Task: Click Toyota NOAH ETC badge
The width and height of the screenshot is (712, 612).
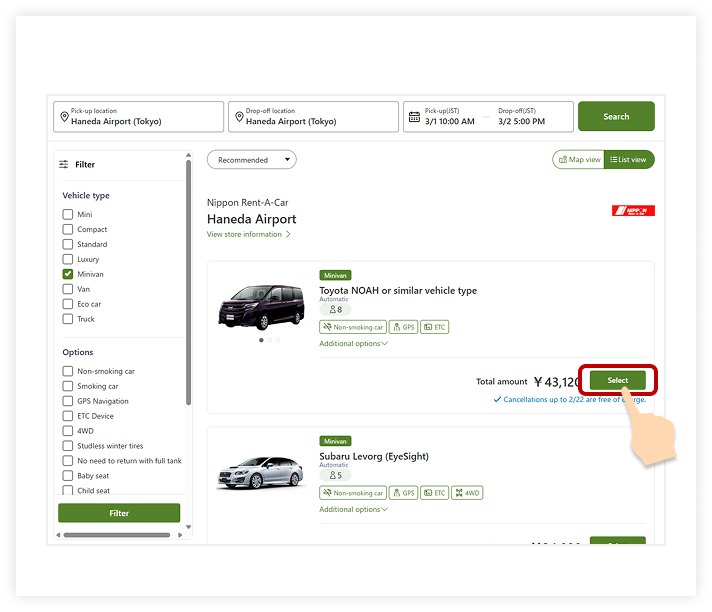Action: (x=435, y=327)
